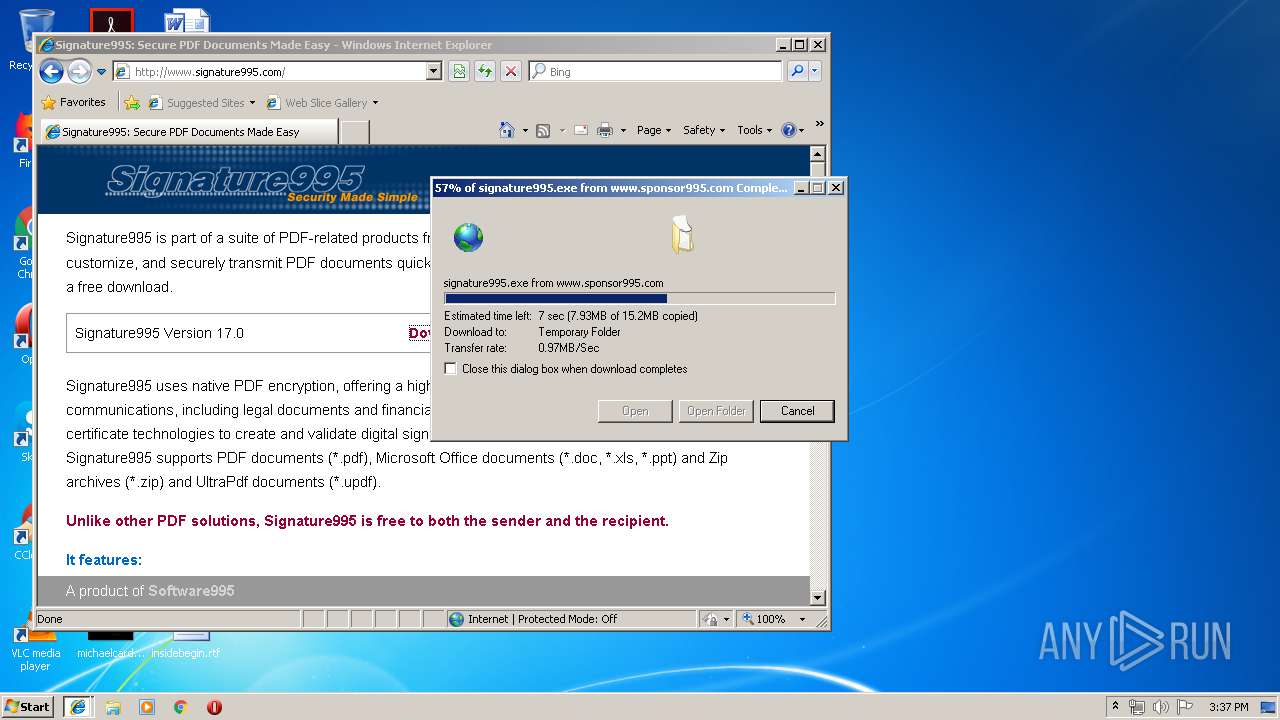Expand the Print options dropdown arrow
This screenshot has width=1280, height=720.
pyautogui.click(x=623, y=130)
